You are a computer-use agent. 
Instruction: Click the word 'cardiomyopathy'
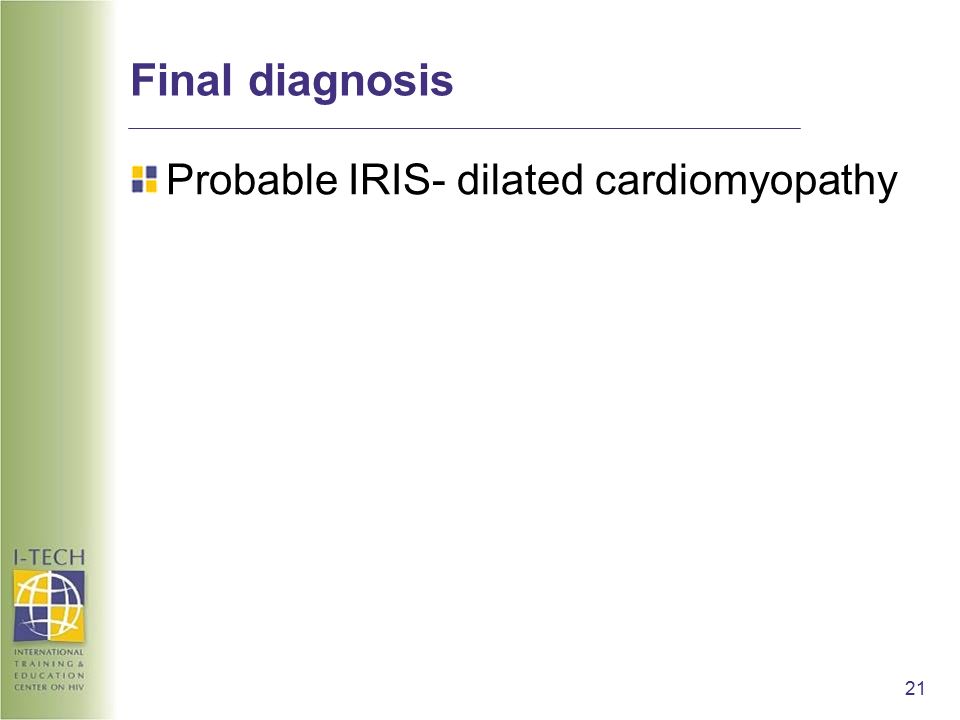[746, 181]
